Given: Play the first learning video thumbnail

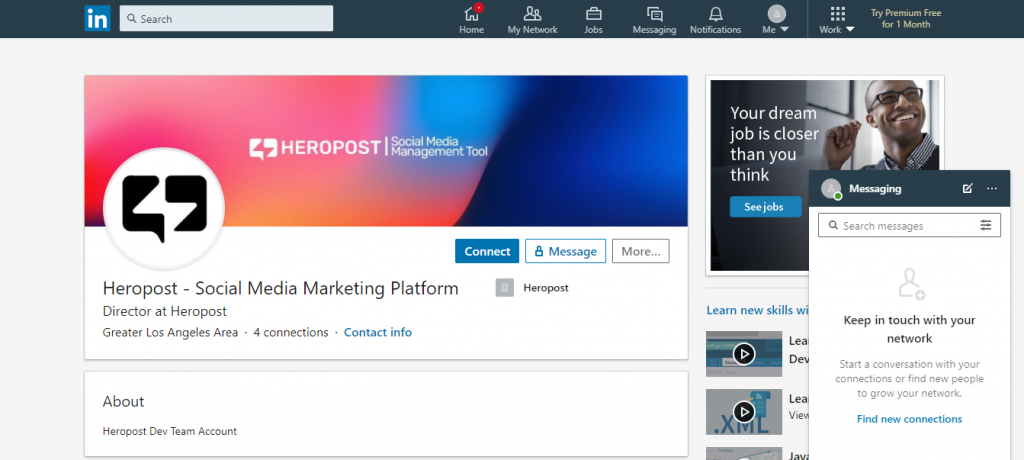Looking at the screenshot, I should pyautogui.click(x=744, y=353).
